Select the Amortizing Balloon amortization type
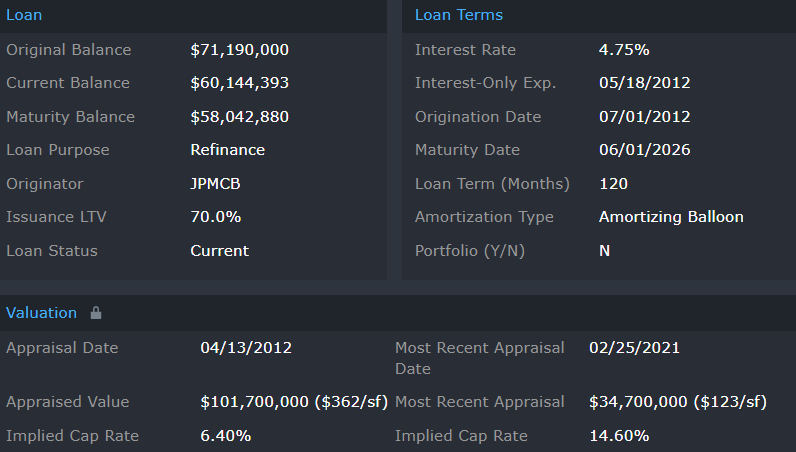 (671, 217)
